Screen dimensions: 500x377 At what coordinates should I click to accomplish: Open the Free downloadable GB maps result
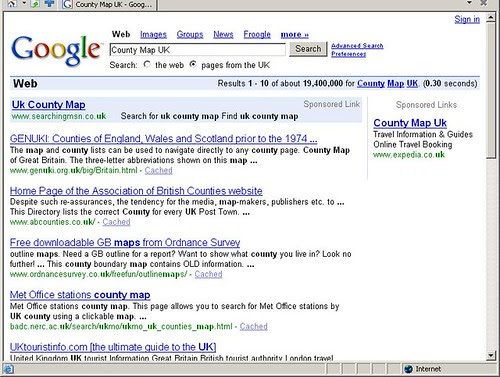point(125,242)
